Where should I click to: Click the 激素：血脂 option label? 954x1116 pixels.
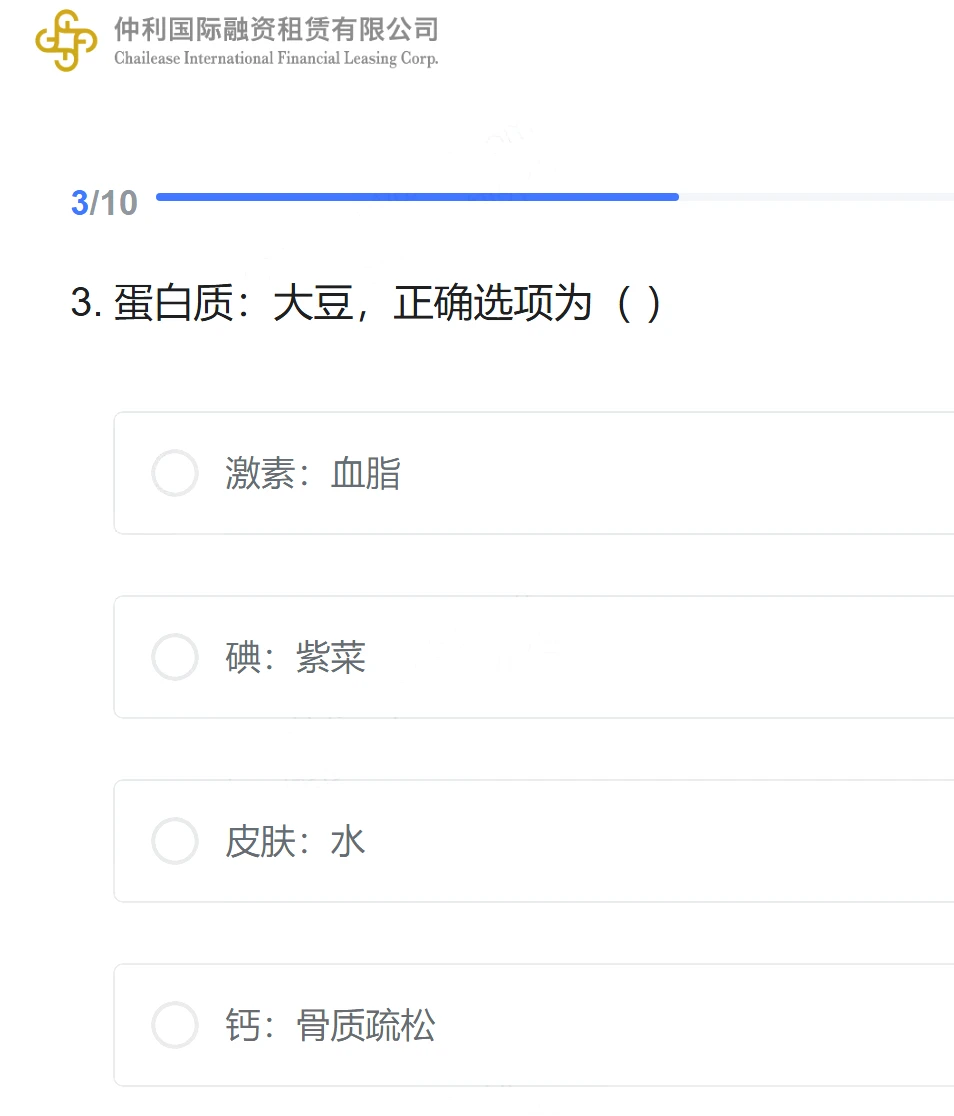(313, 473)
